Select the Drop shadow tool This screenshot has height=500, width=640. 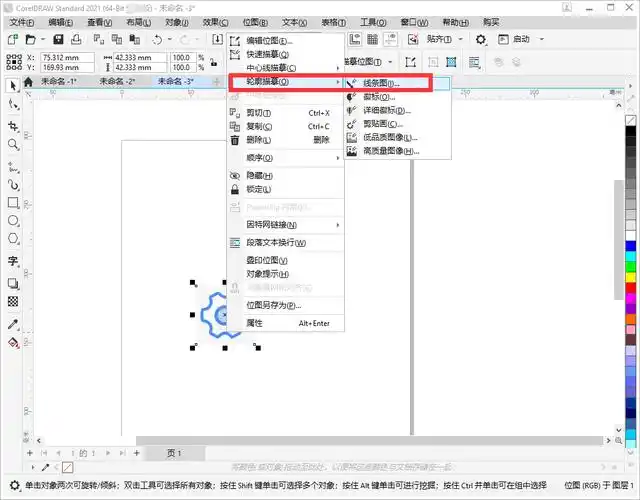[x=13, y=283]
